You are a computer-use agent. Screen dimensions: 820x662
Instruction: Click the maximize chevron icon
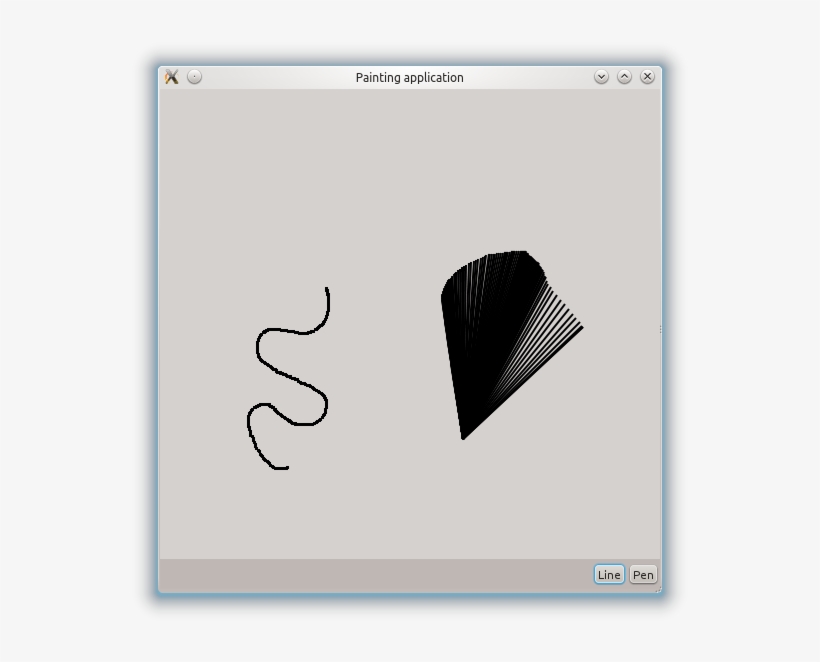pyautogui.click(x=624, y=76)
